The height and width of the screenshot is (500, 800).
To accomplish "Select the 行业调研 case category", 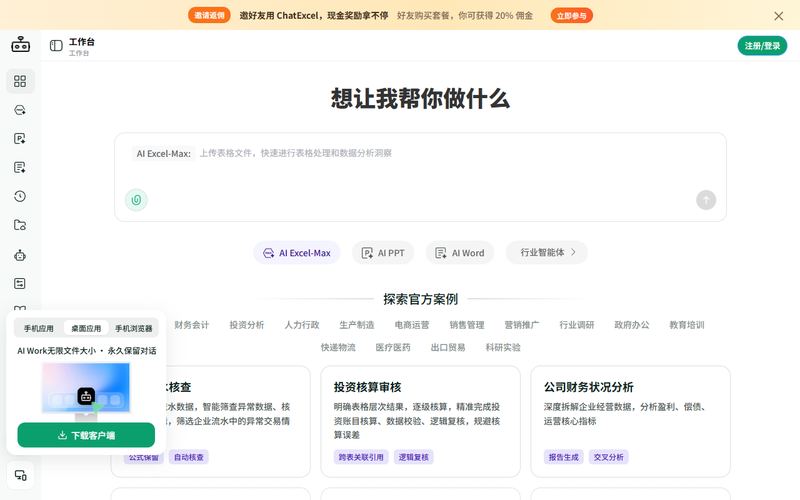I will coord(577,325).
